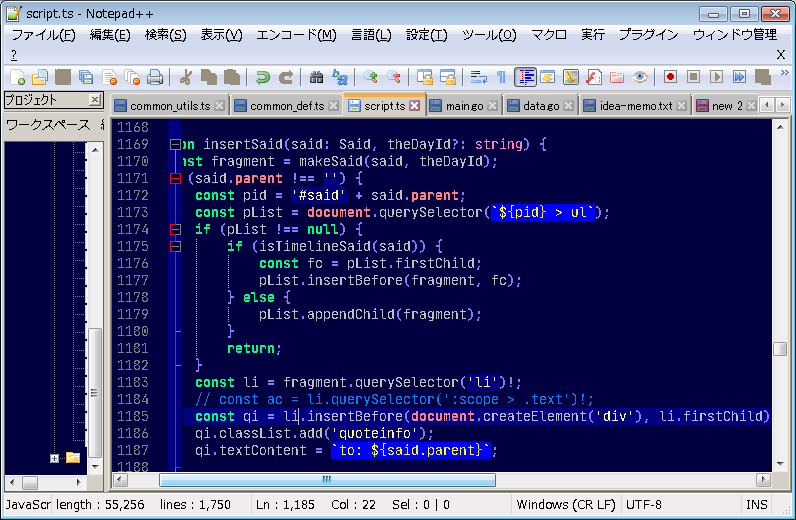Click the Save file toolbar icon
This screenshot has height=520, width=796.
[x=63, y=77]
